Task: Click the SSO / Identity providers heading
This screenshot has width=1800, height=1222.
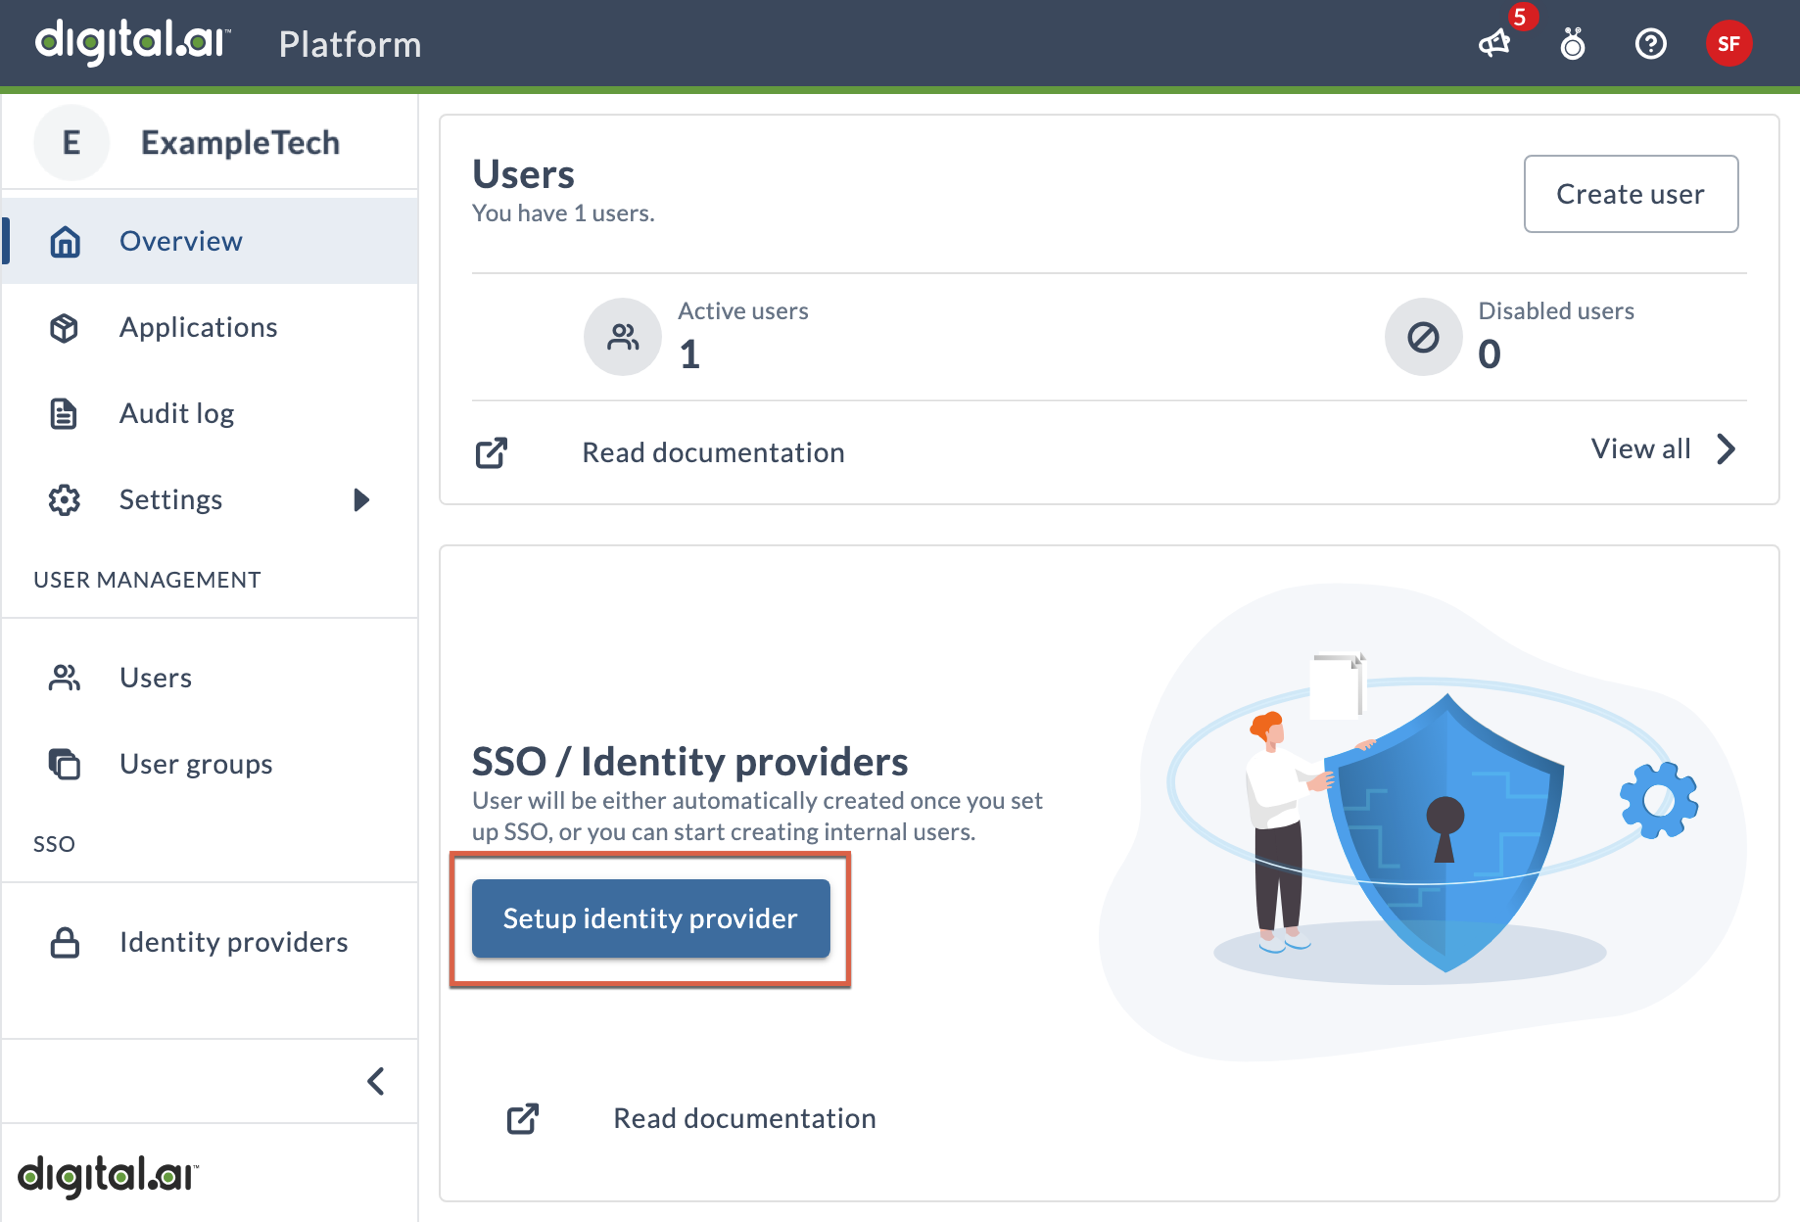Action: (x=690, y=761)
